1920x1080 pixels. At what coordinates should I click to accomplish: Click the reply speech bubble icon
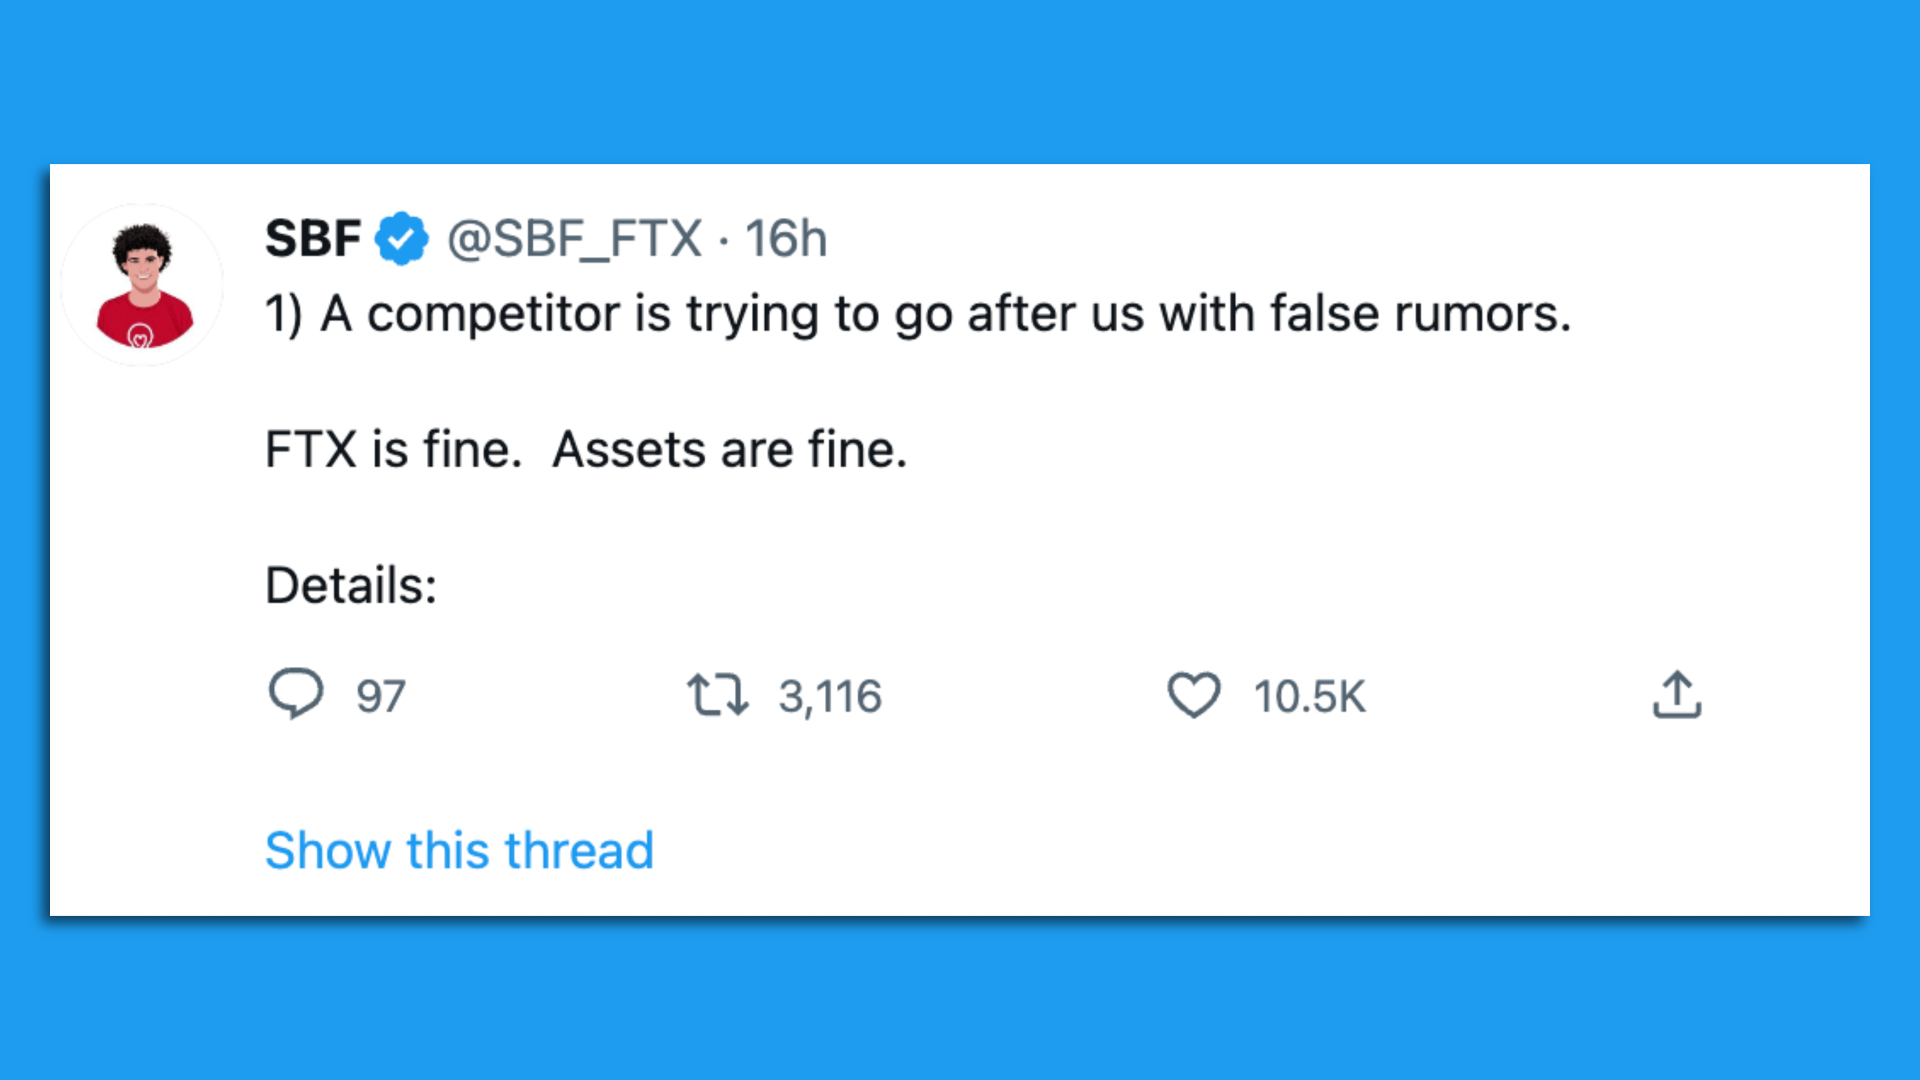tap(296, 693)
